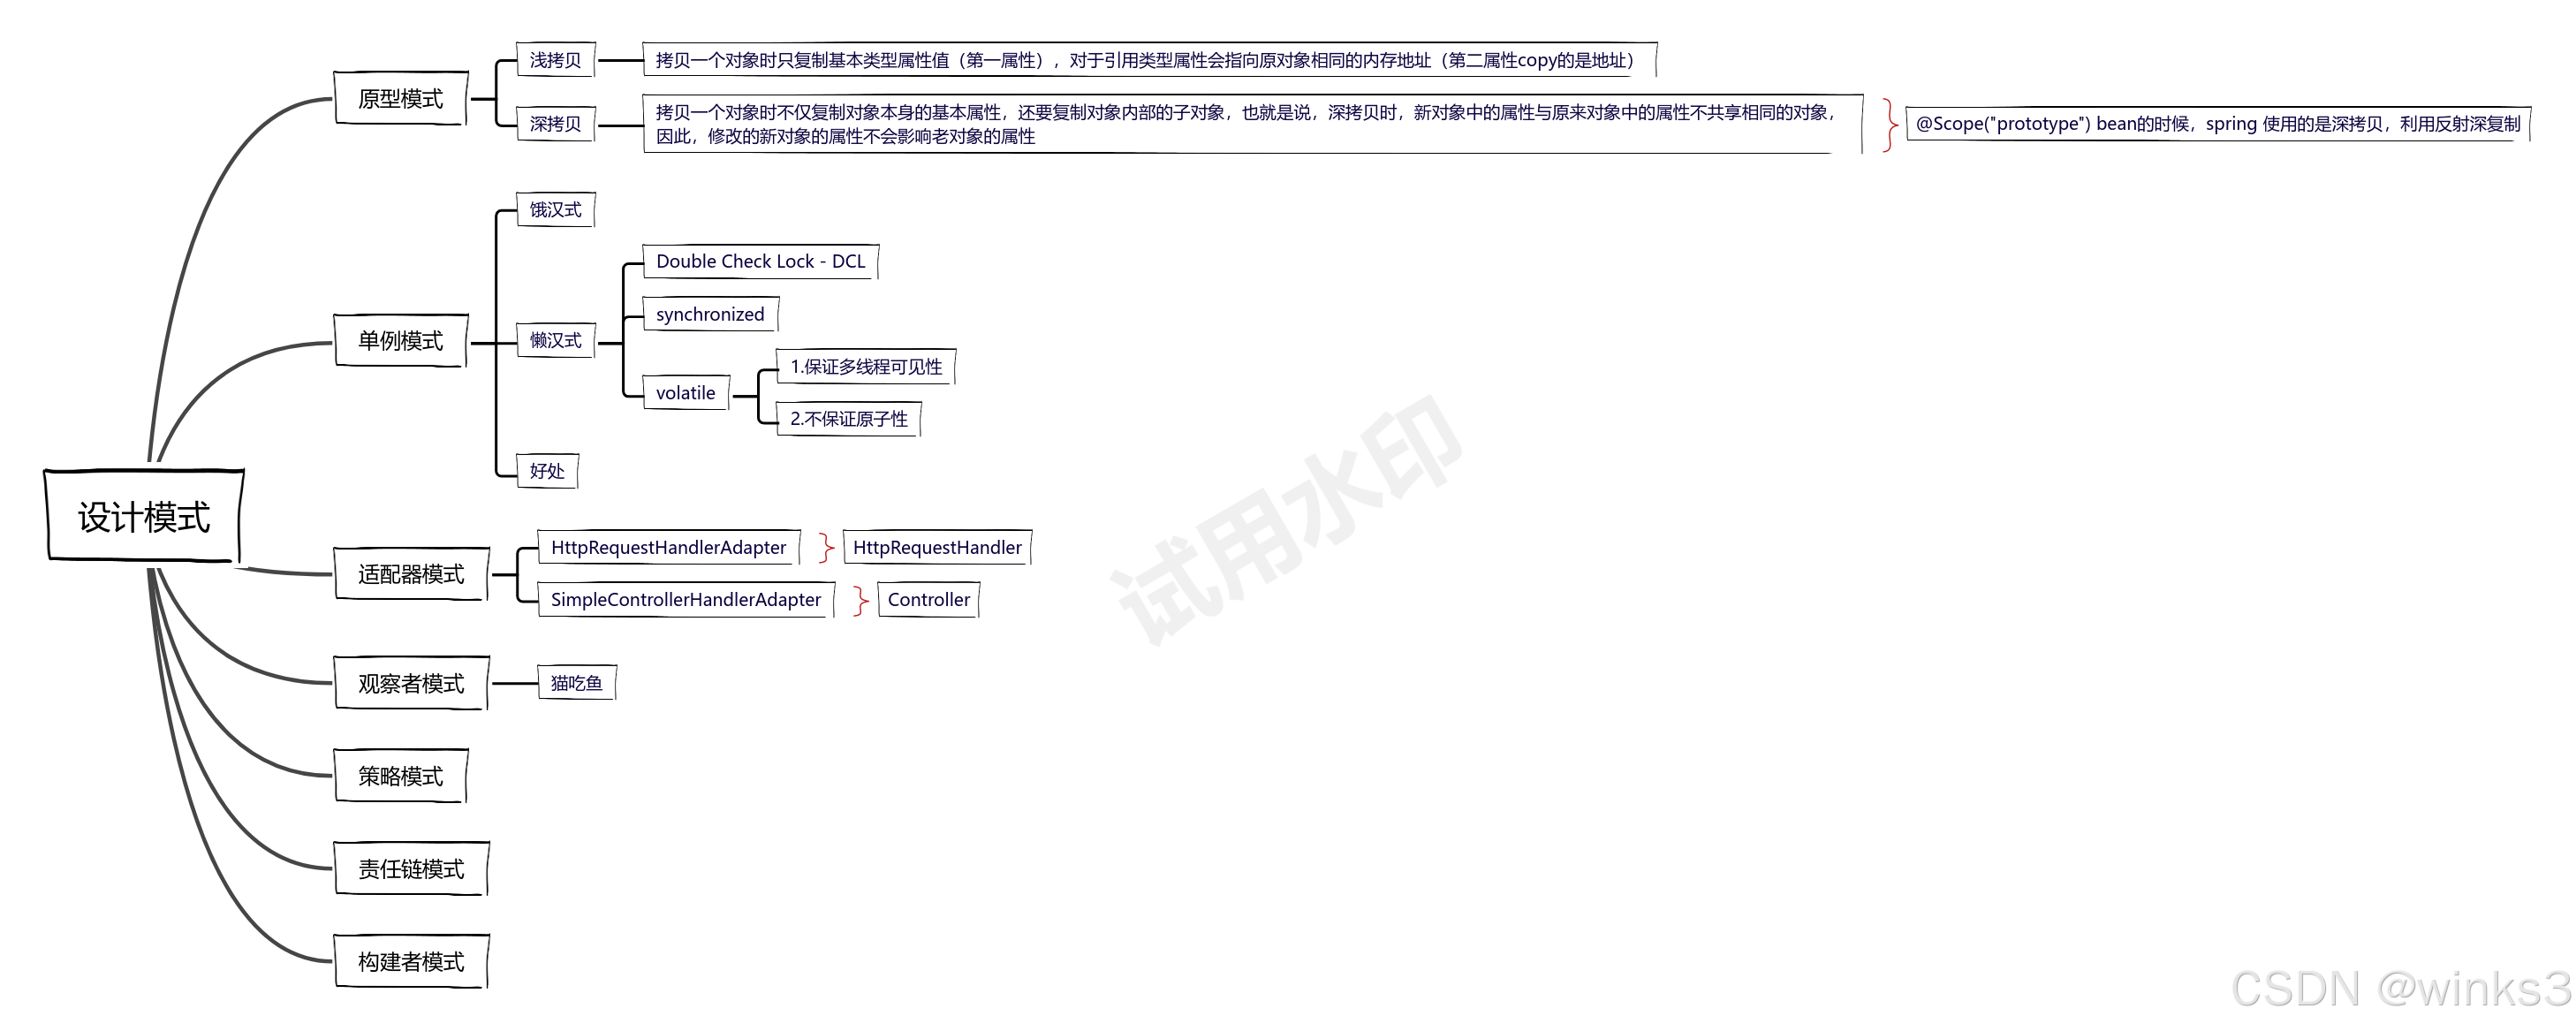The width and height of the screenshot is (2576, 1031).
Task: Select the 1.保证多线程可见性 note
Action: click(x=865, y=367)
